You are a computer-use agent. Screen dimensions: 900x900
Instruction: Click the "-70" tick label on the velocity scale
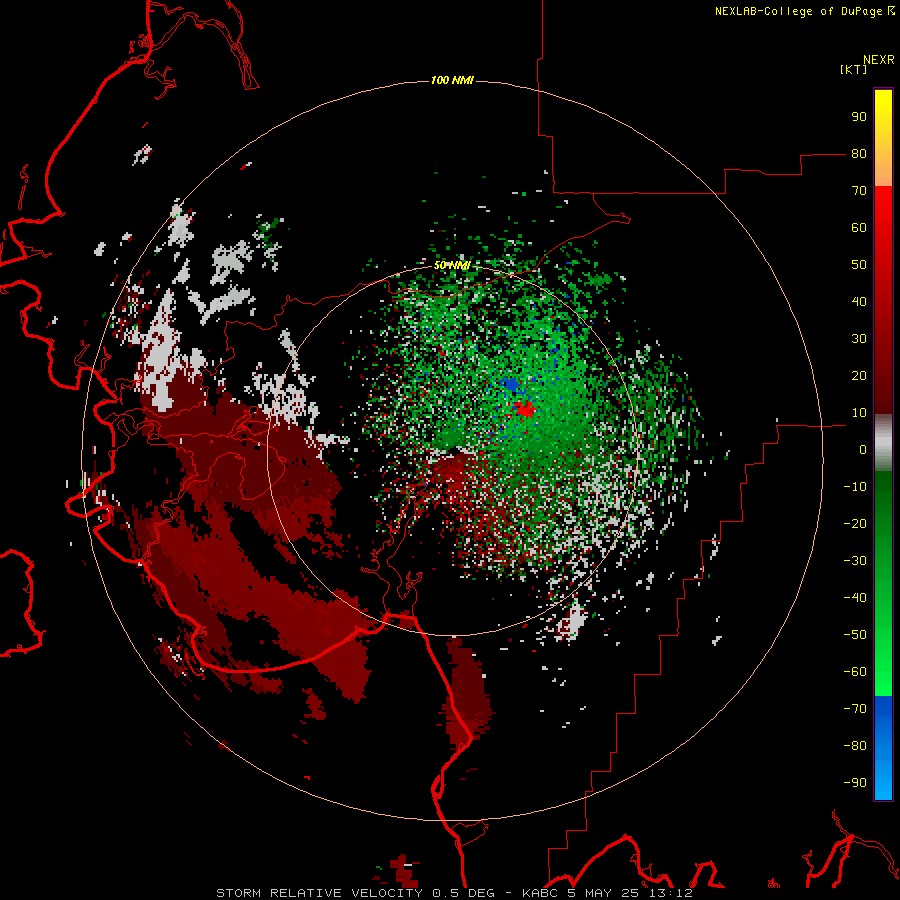coord(855,709)
